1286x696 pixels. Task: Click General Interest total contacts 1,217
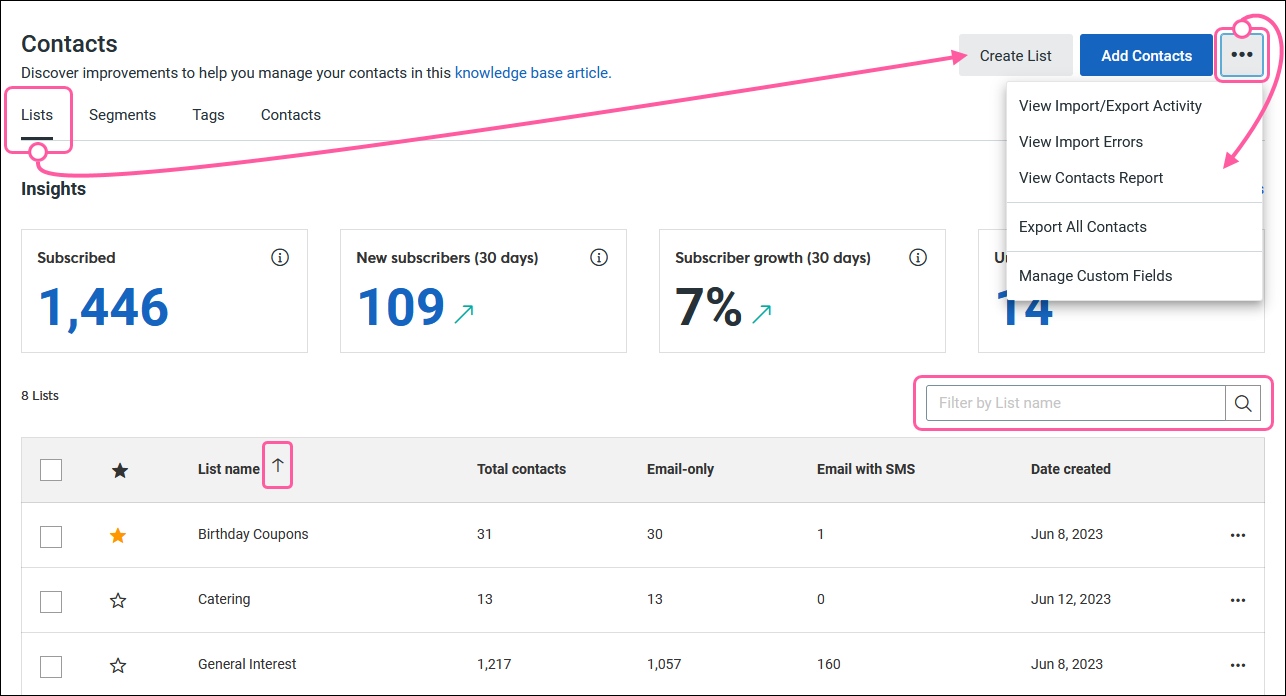tap(494, 664)
